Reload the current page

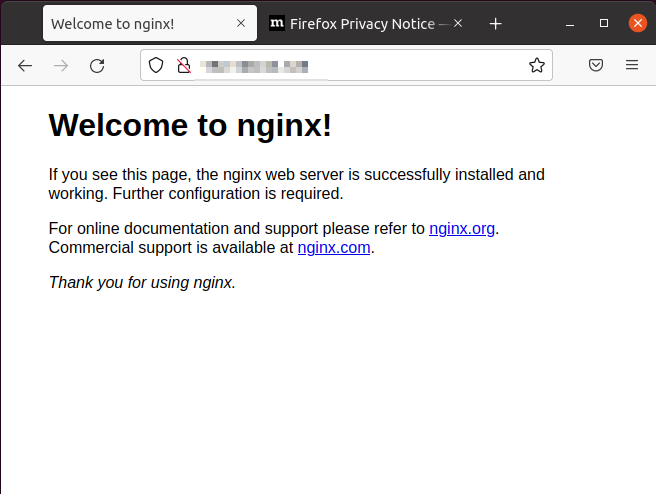coord(97,66)
